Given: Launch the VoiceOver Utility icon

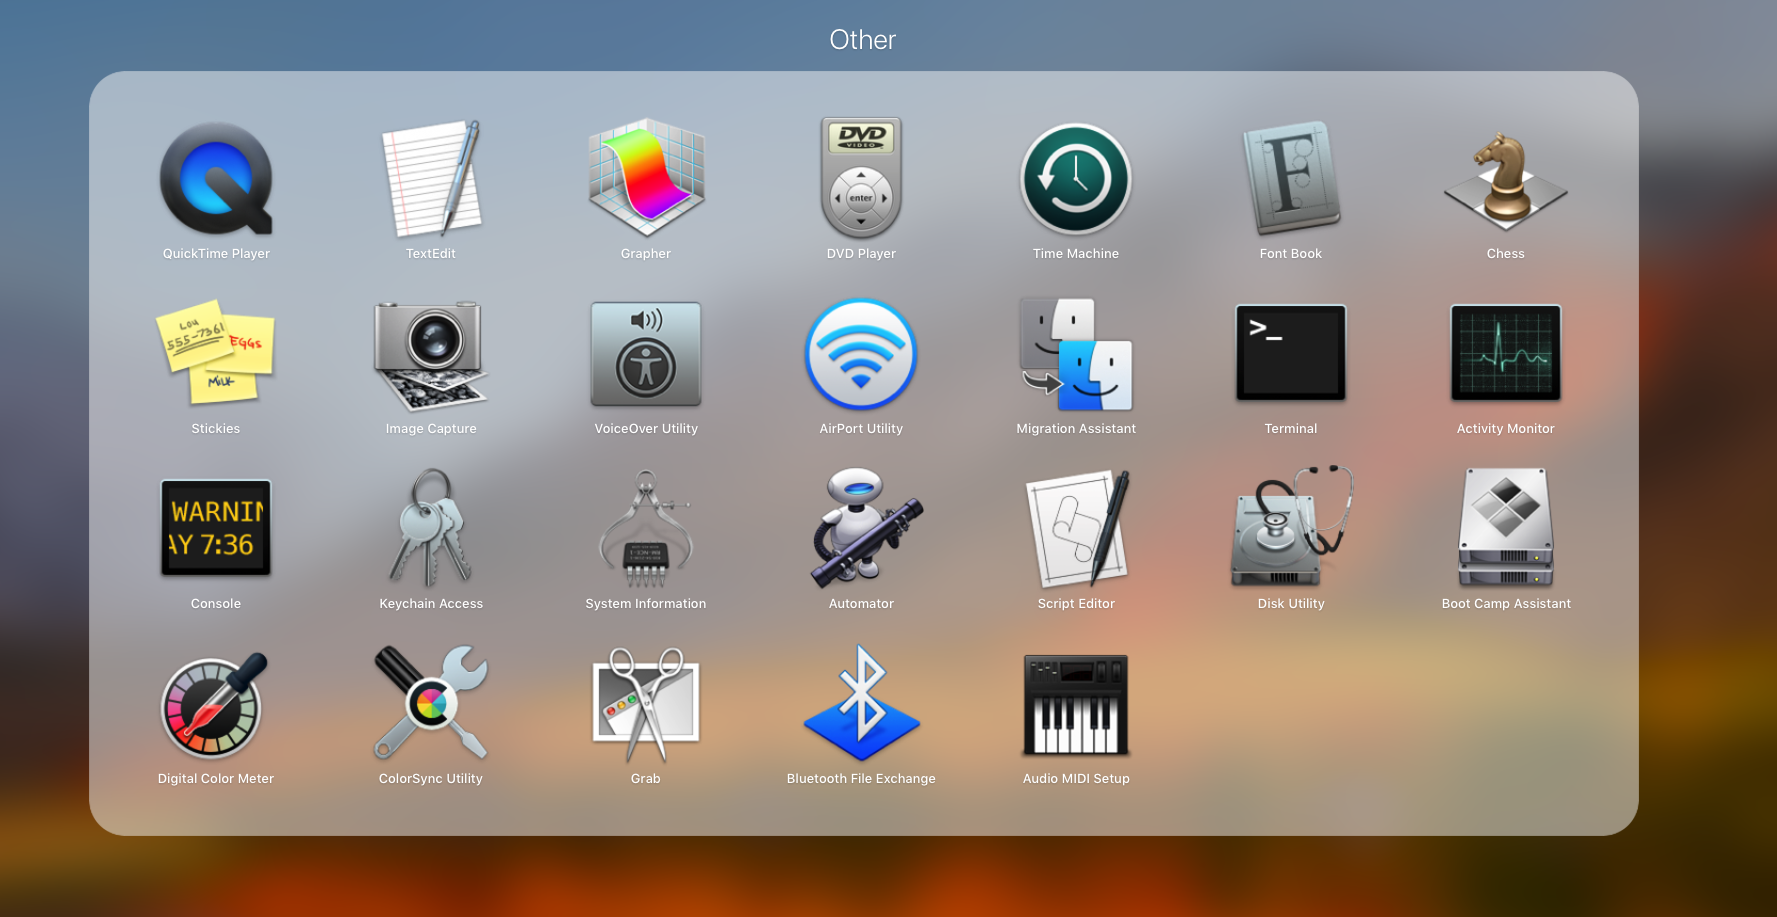Looking at the screenshot, I should [646, 354].
